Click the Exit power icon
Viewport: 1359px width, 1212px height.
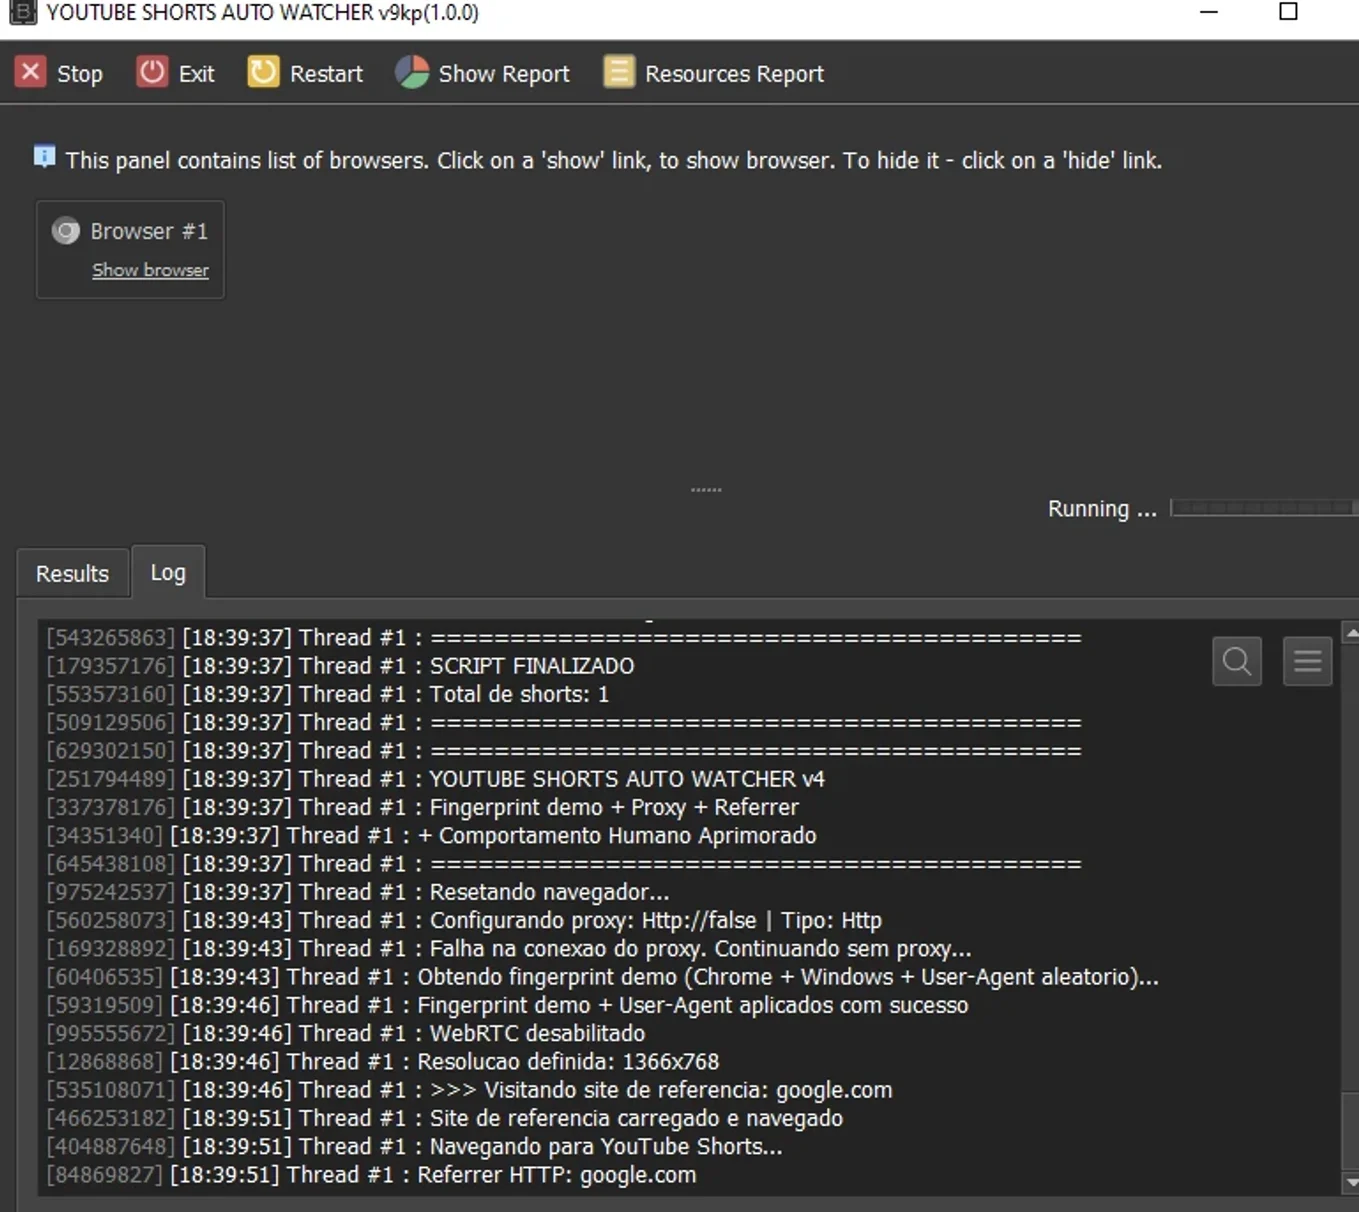[x=152, y=72]
